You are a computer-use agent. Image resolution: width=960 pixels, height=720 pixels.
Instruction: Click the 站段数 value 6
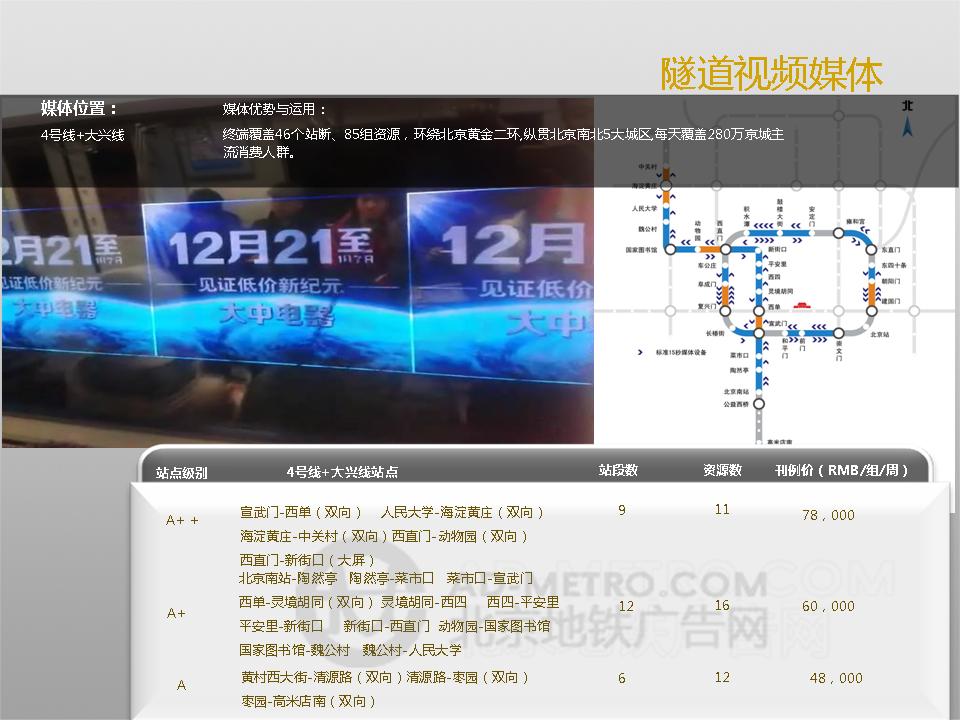[x=622, y=678]
